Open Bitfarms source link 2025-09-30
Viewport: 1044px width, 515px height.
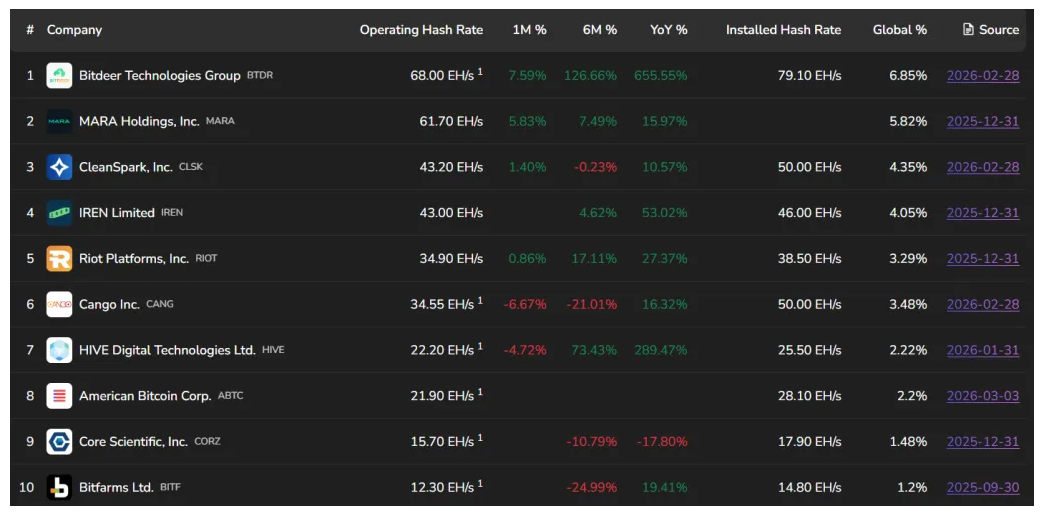pos(983,487)
